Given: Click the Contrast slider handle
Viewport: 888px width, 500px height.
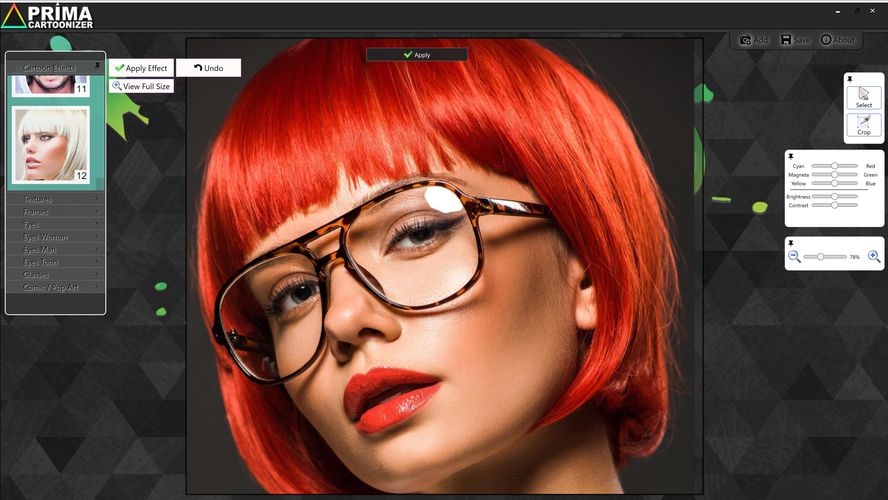Looking at the screenshot, I should coord(834,205).
